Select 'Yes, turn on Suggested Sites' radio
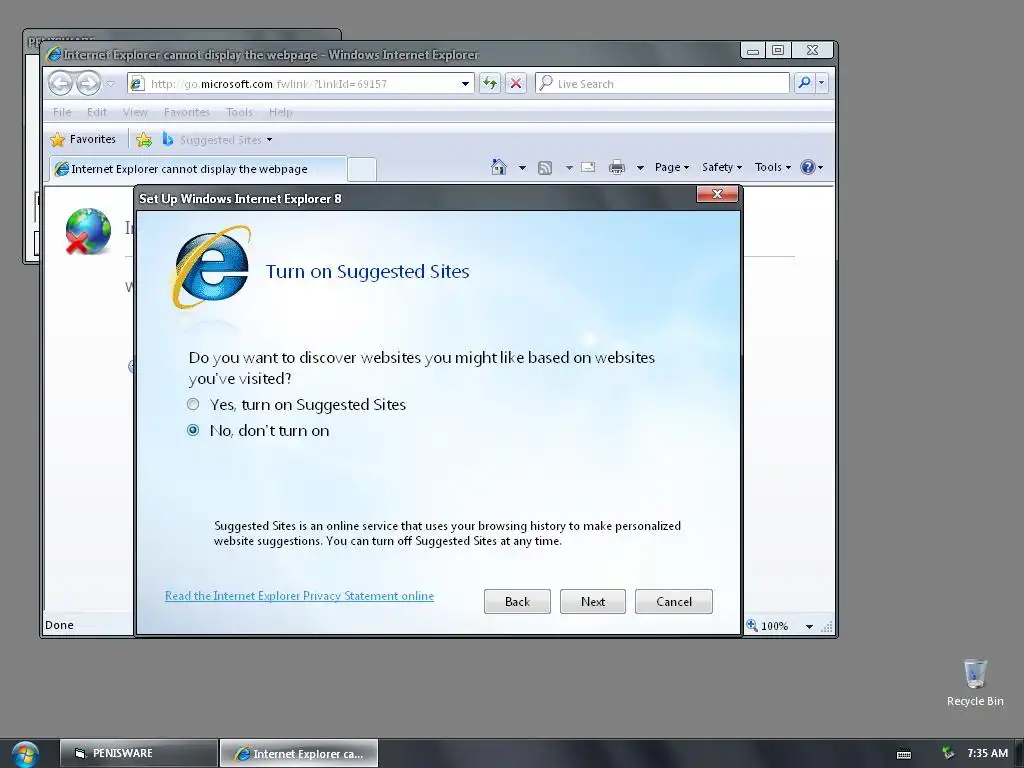This screenshot has width=1024, height=768. pyautogui.click(x=193, y=404)
